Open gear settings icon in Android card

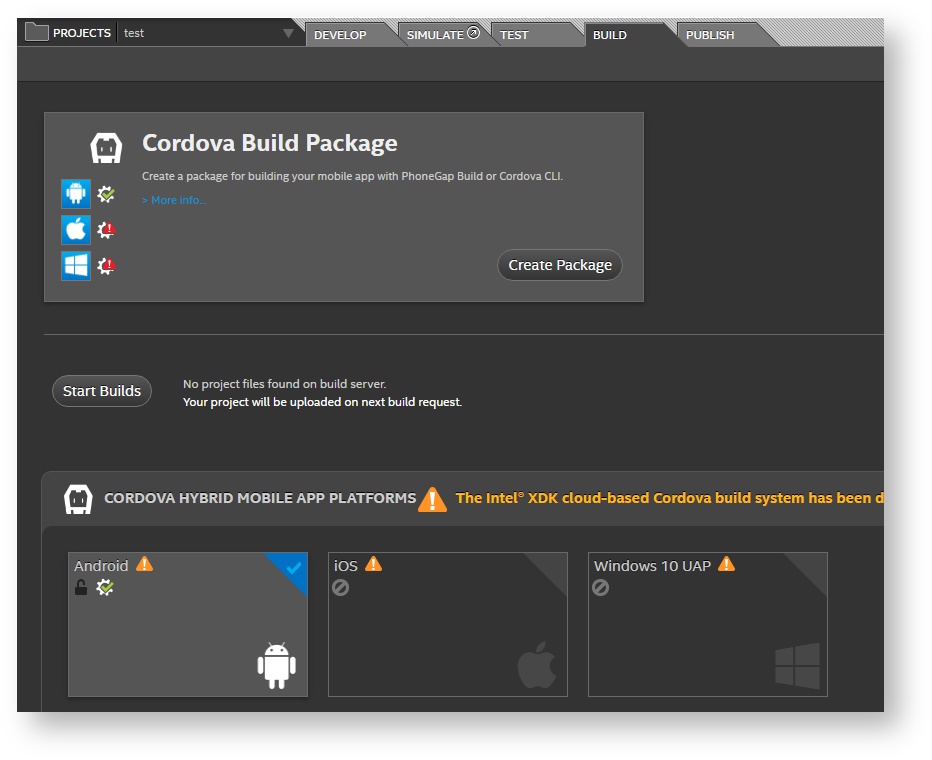point(105,588)
